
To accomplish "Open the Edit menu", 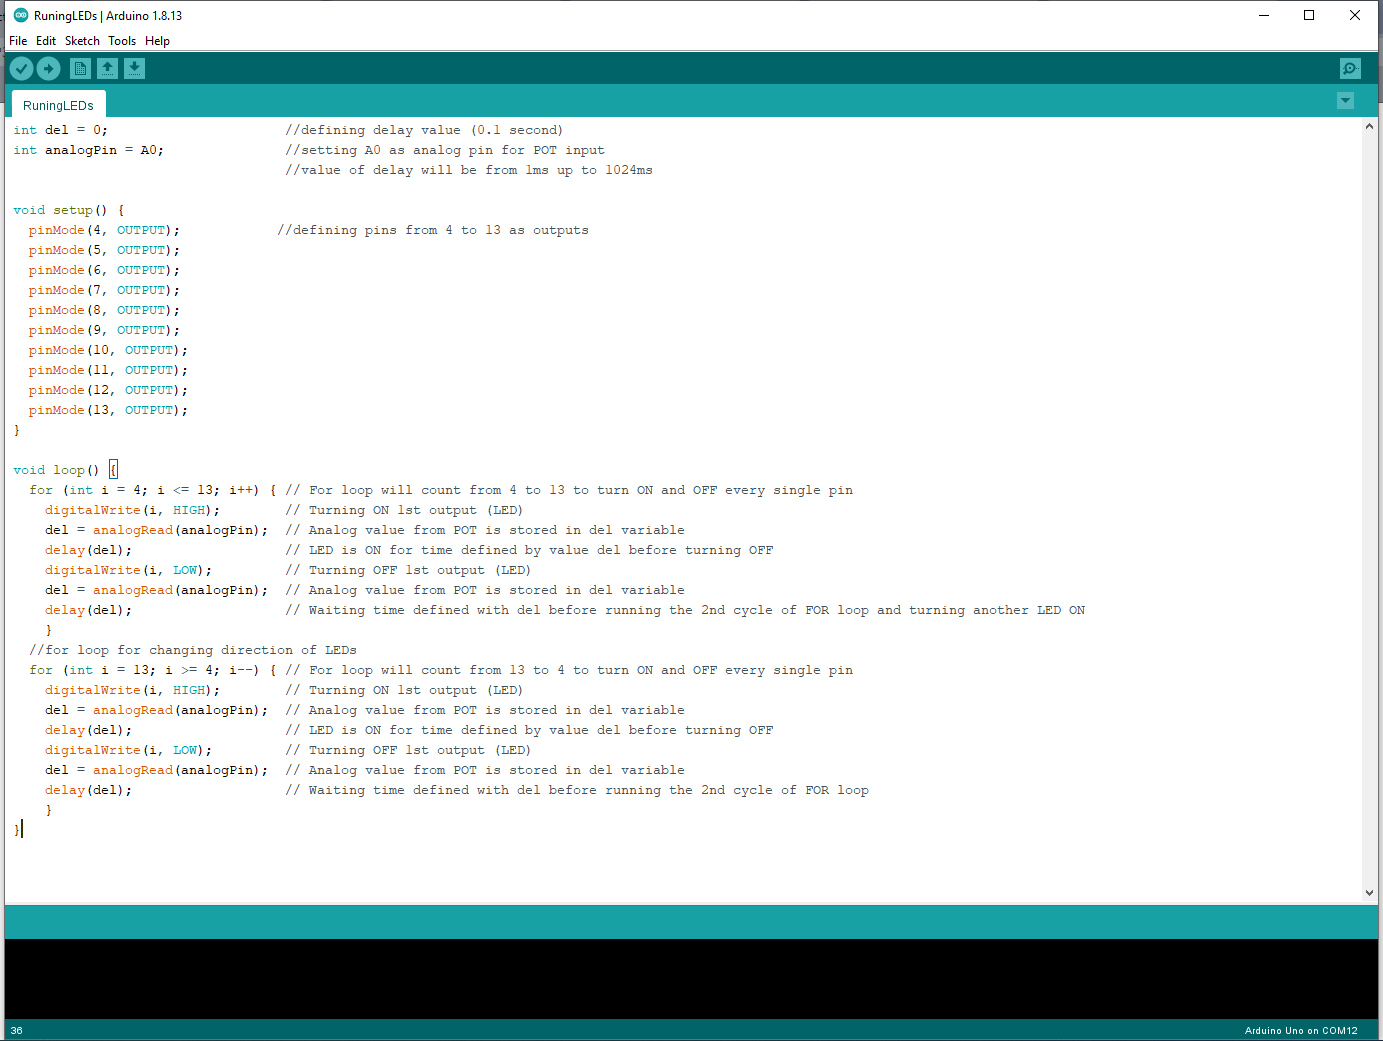I will pyautogui.click(x=46, y=41).
